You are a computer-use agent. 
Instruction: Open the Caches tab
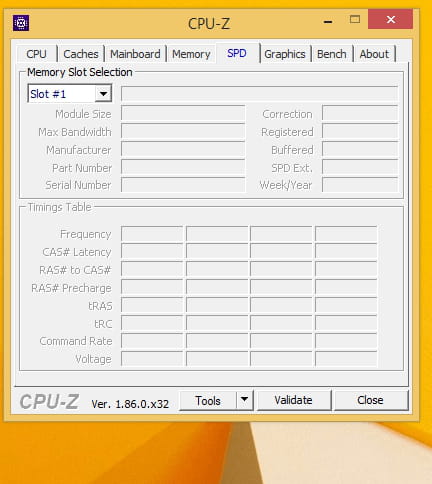click(81, 54)
